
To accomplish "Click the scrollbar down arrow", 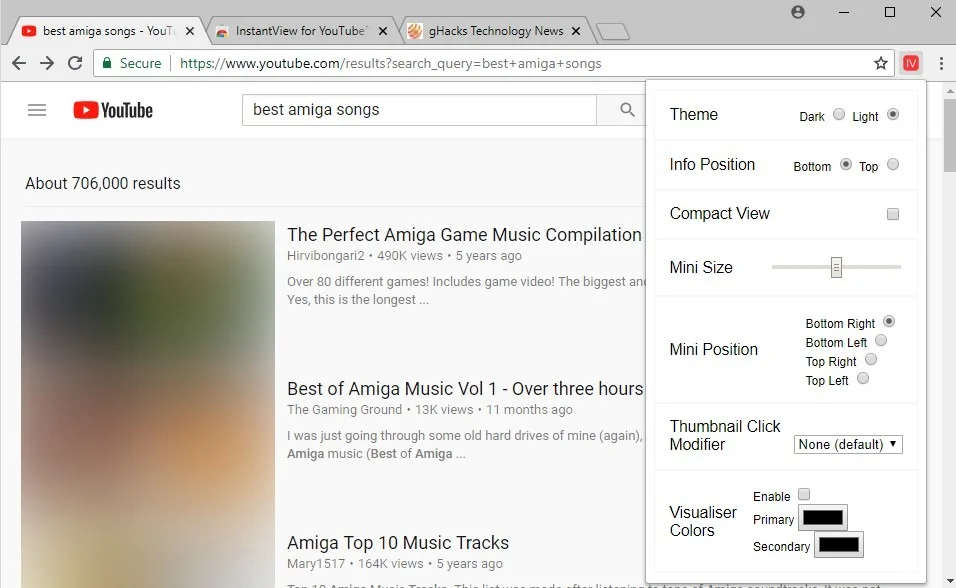I will pos(950,581).
